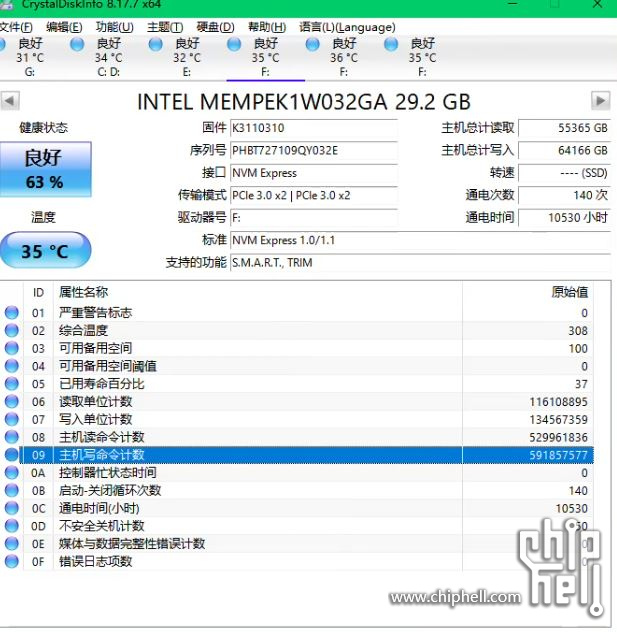
Task: Click status orb of row 0B 启动-关闭循环次数
Action: 11,491
